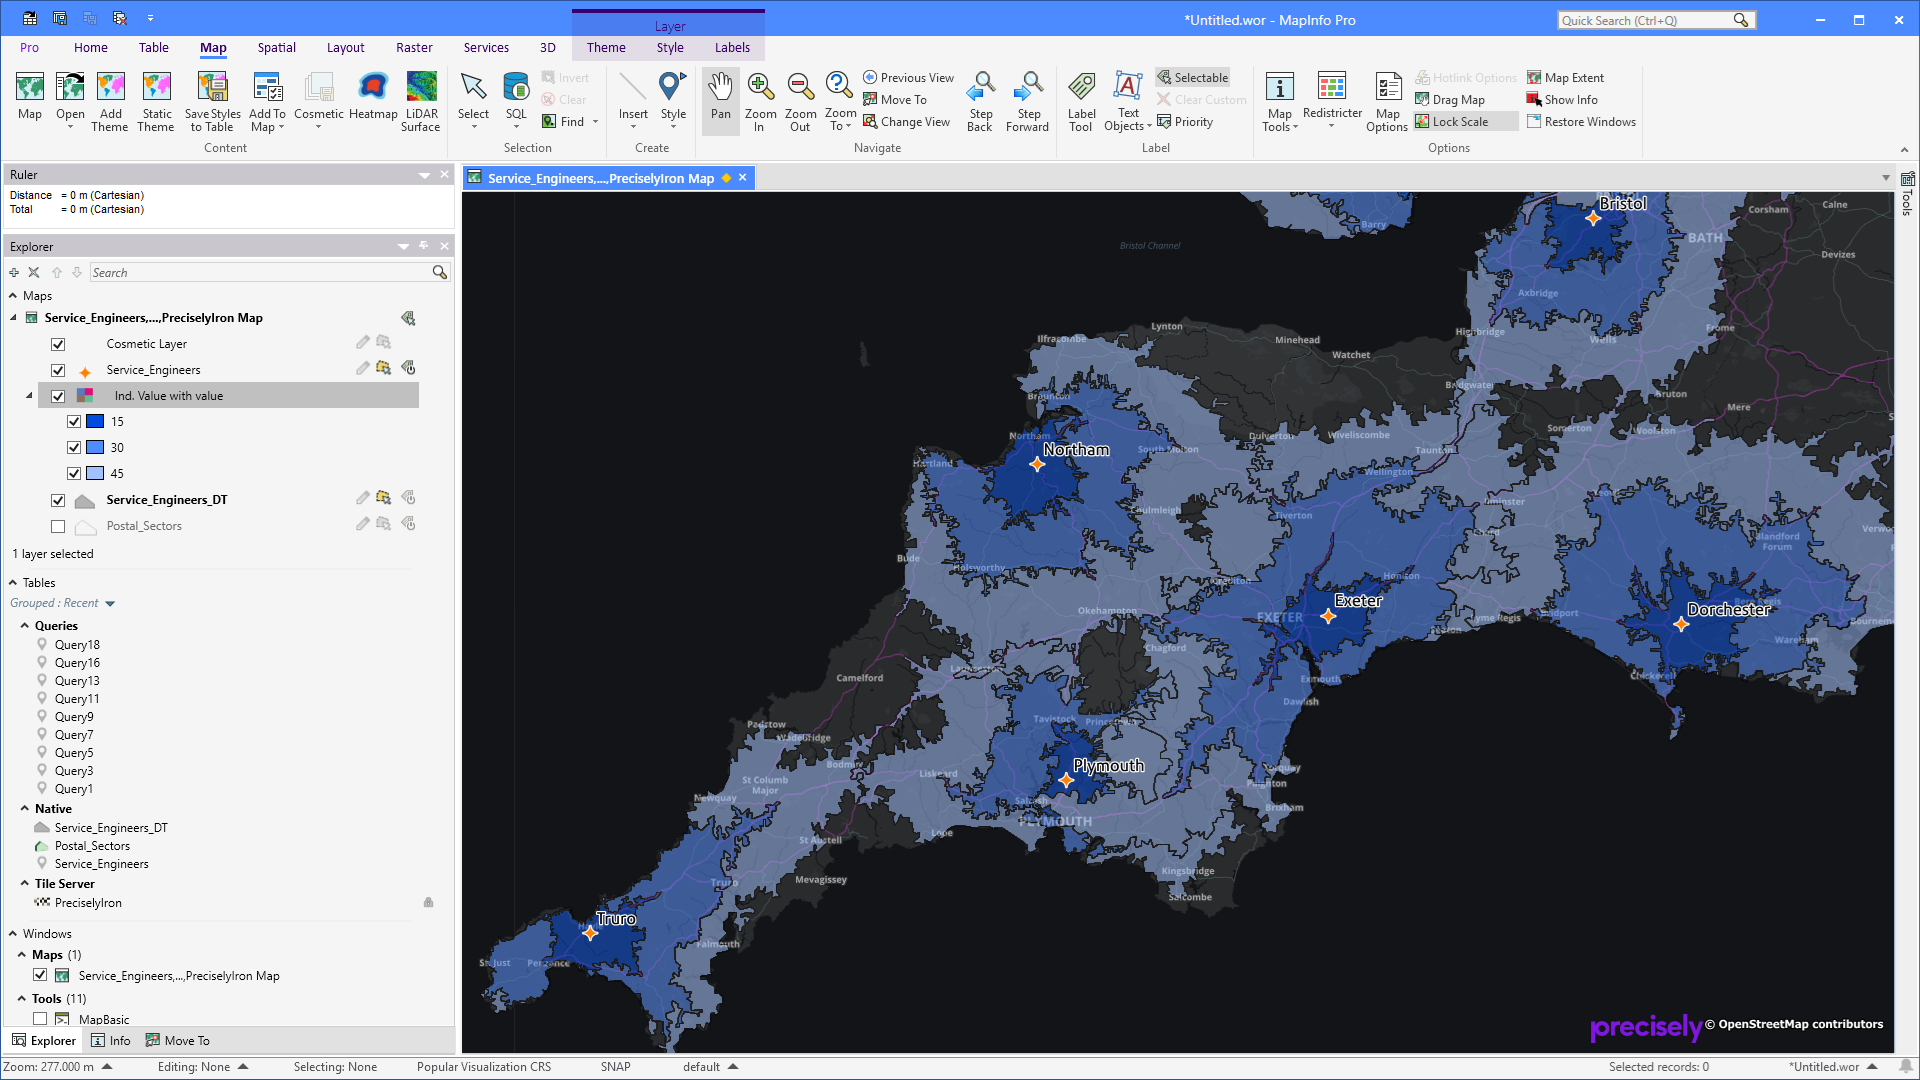Uncheck the Service_Engineers layer checkbox
Image resolution: width=1920 pixels, height=1080 pixels.
pyautogui.click(x=58, y=370)
